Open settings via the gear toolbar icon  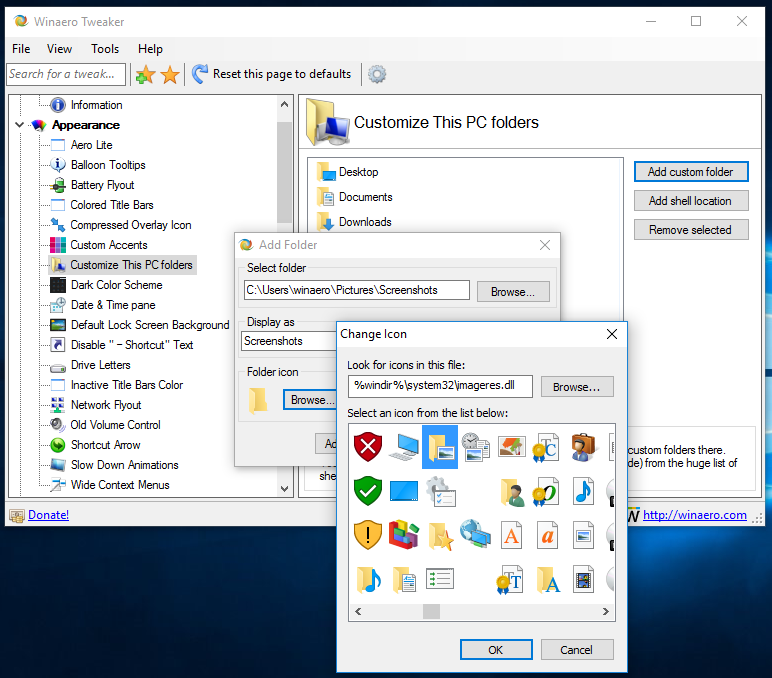377,74
